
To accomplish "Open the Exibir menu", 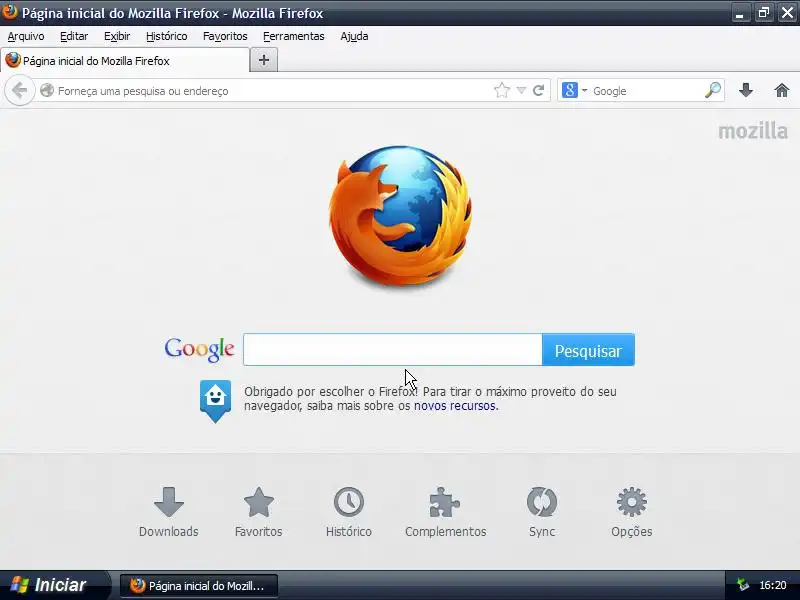I will pyautogui.click(x=117, y=36).
